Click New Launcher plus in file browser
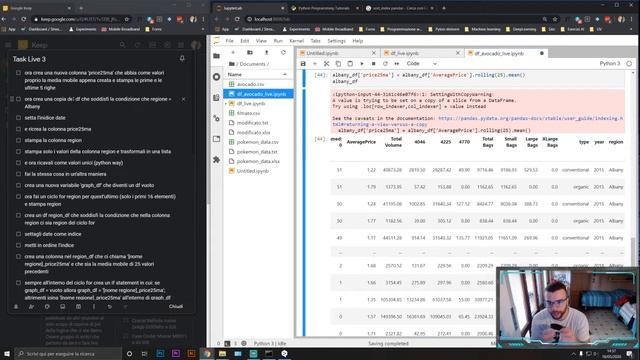This screenshot has width=640, height=360. [x=233, y=53]
